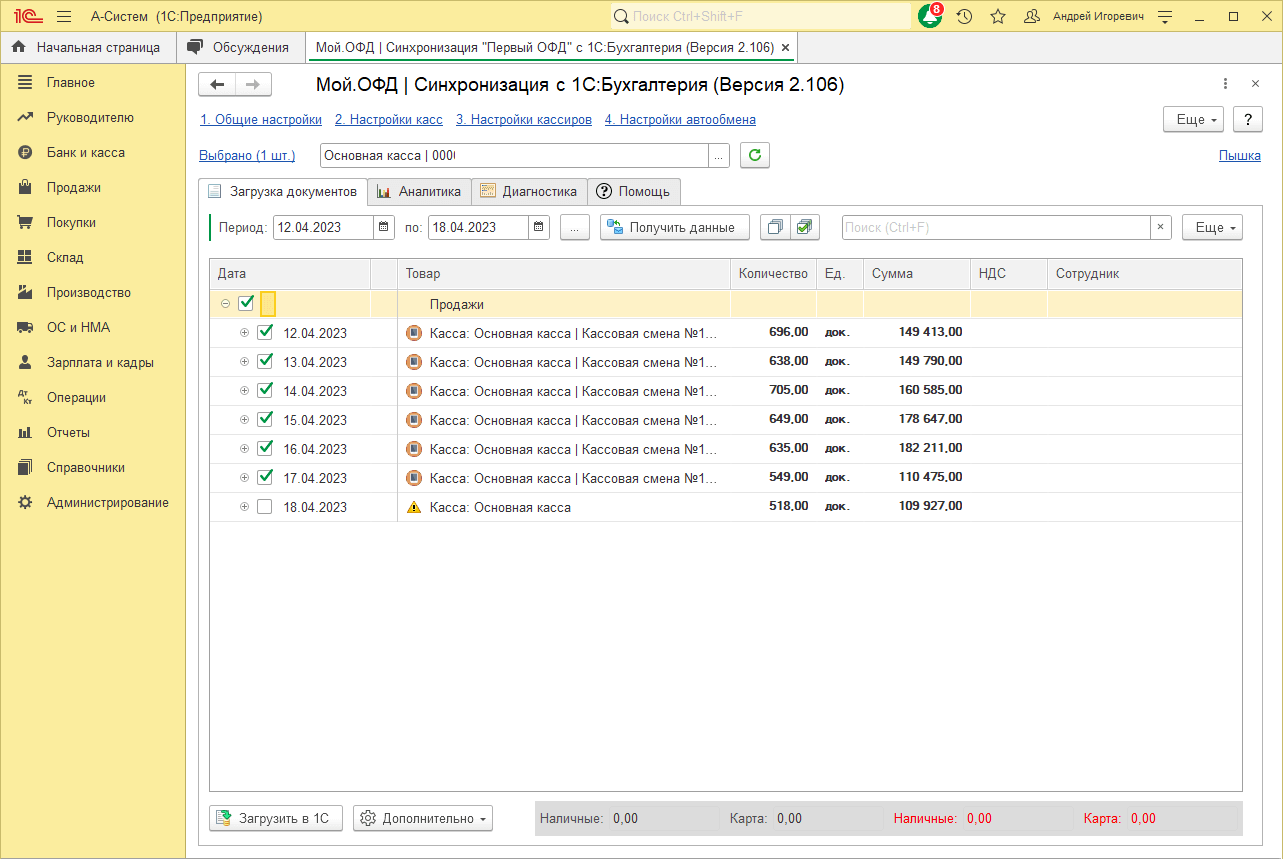Viewport: 1283px width, 859px height.
Task: Expand the 18.04.2023 row
Action: [244, 507]
